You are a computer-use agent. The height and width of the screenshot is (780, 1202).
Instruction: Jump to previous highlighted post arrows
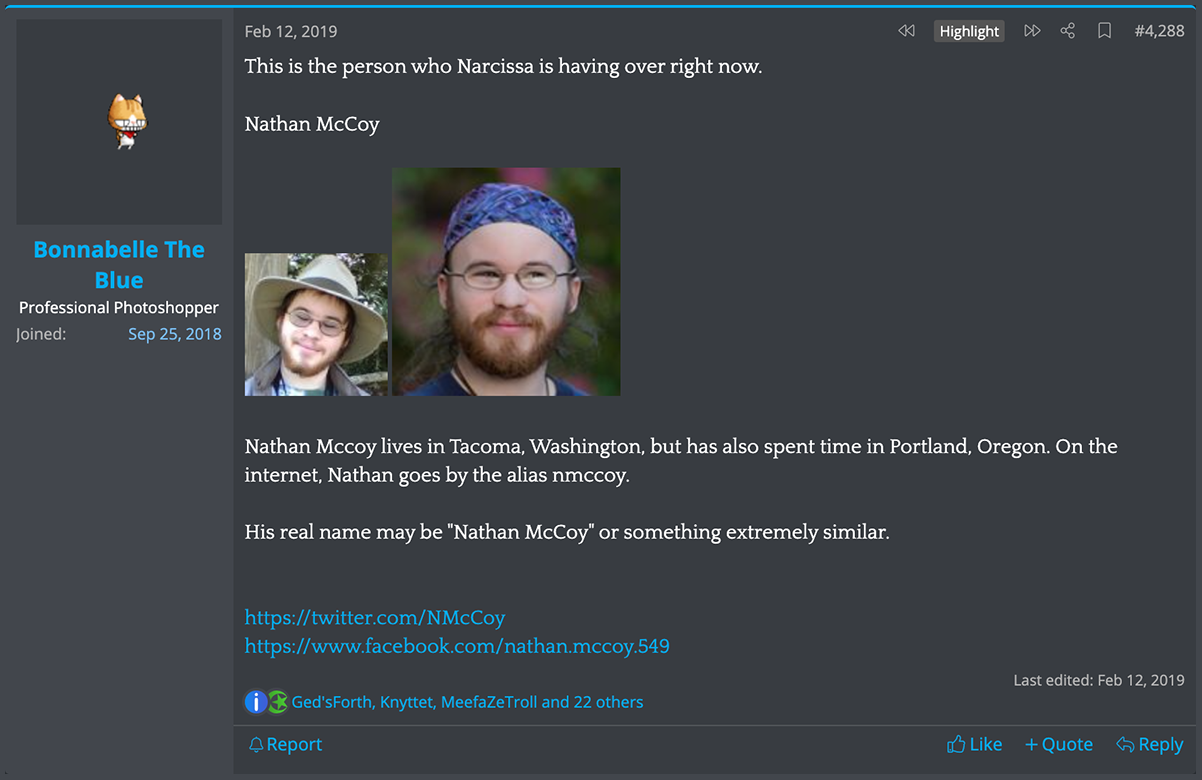click(x=906, y=31)
